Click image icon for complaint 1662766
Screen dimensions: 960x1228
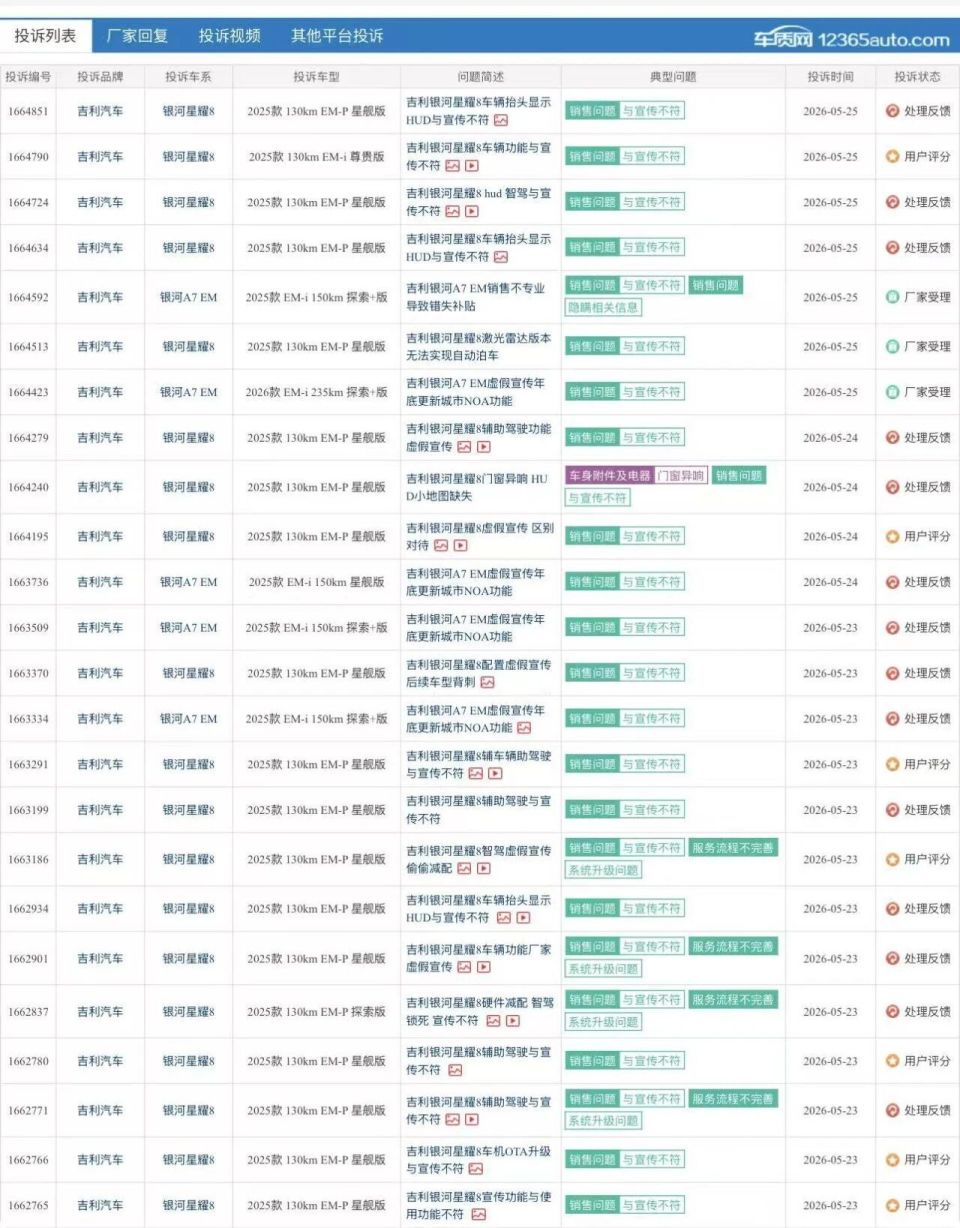476,1169
